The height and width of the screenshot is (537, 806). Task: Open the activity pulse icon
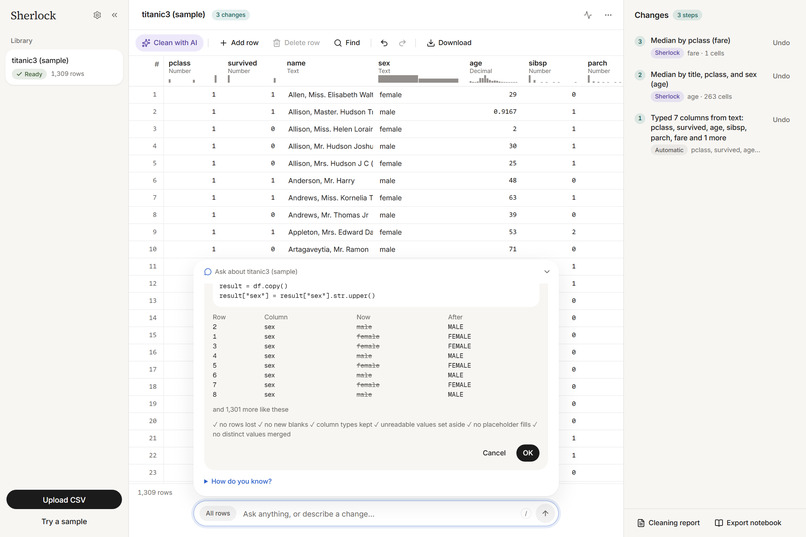(x=588, y=15)
